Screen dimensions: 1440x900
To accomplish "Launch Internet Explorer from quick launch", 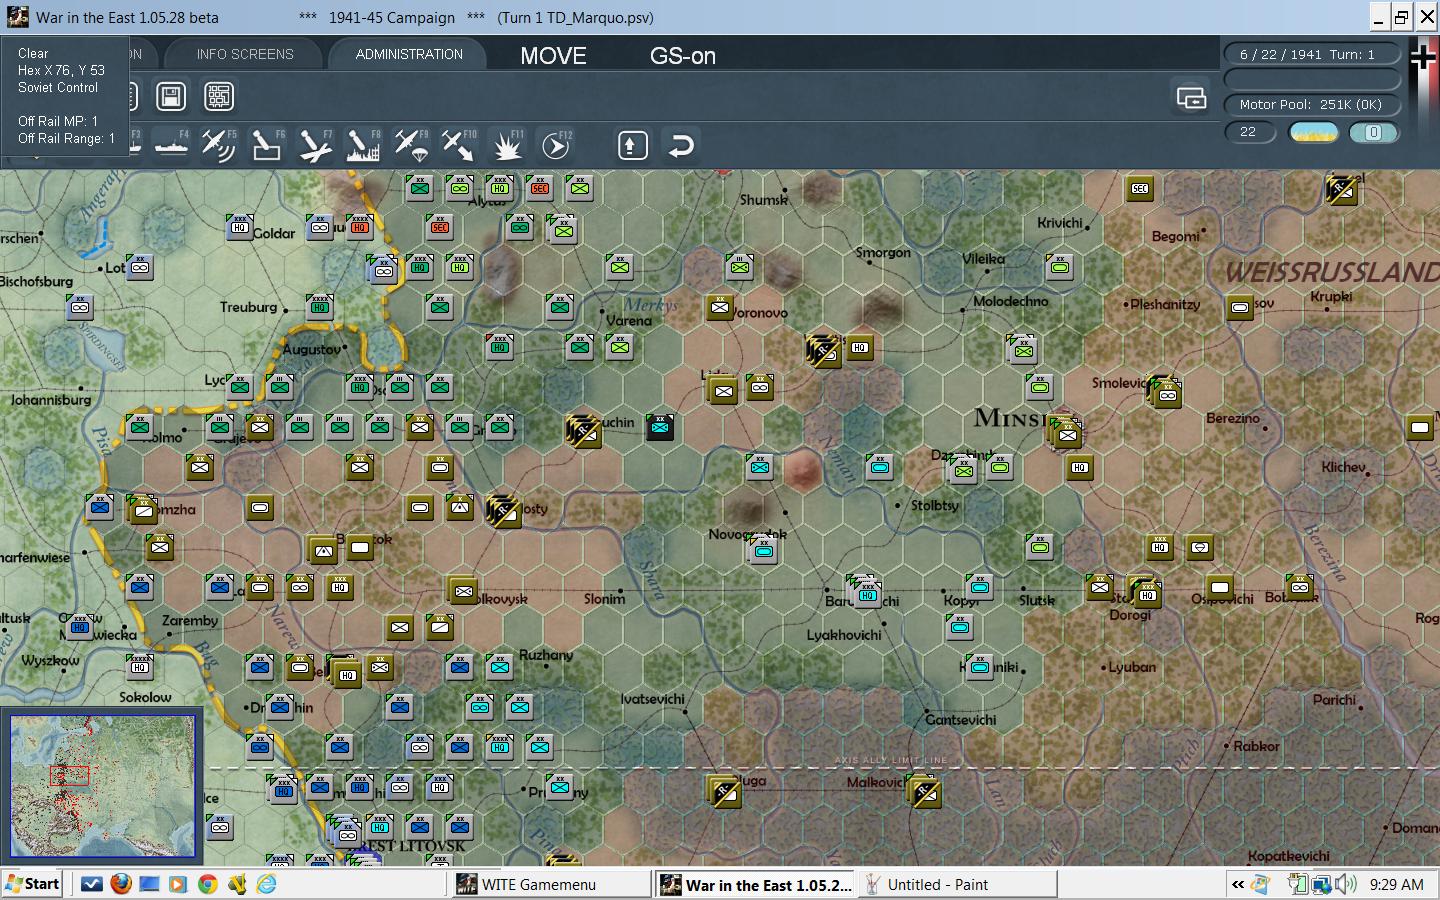I will point(266,884).
